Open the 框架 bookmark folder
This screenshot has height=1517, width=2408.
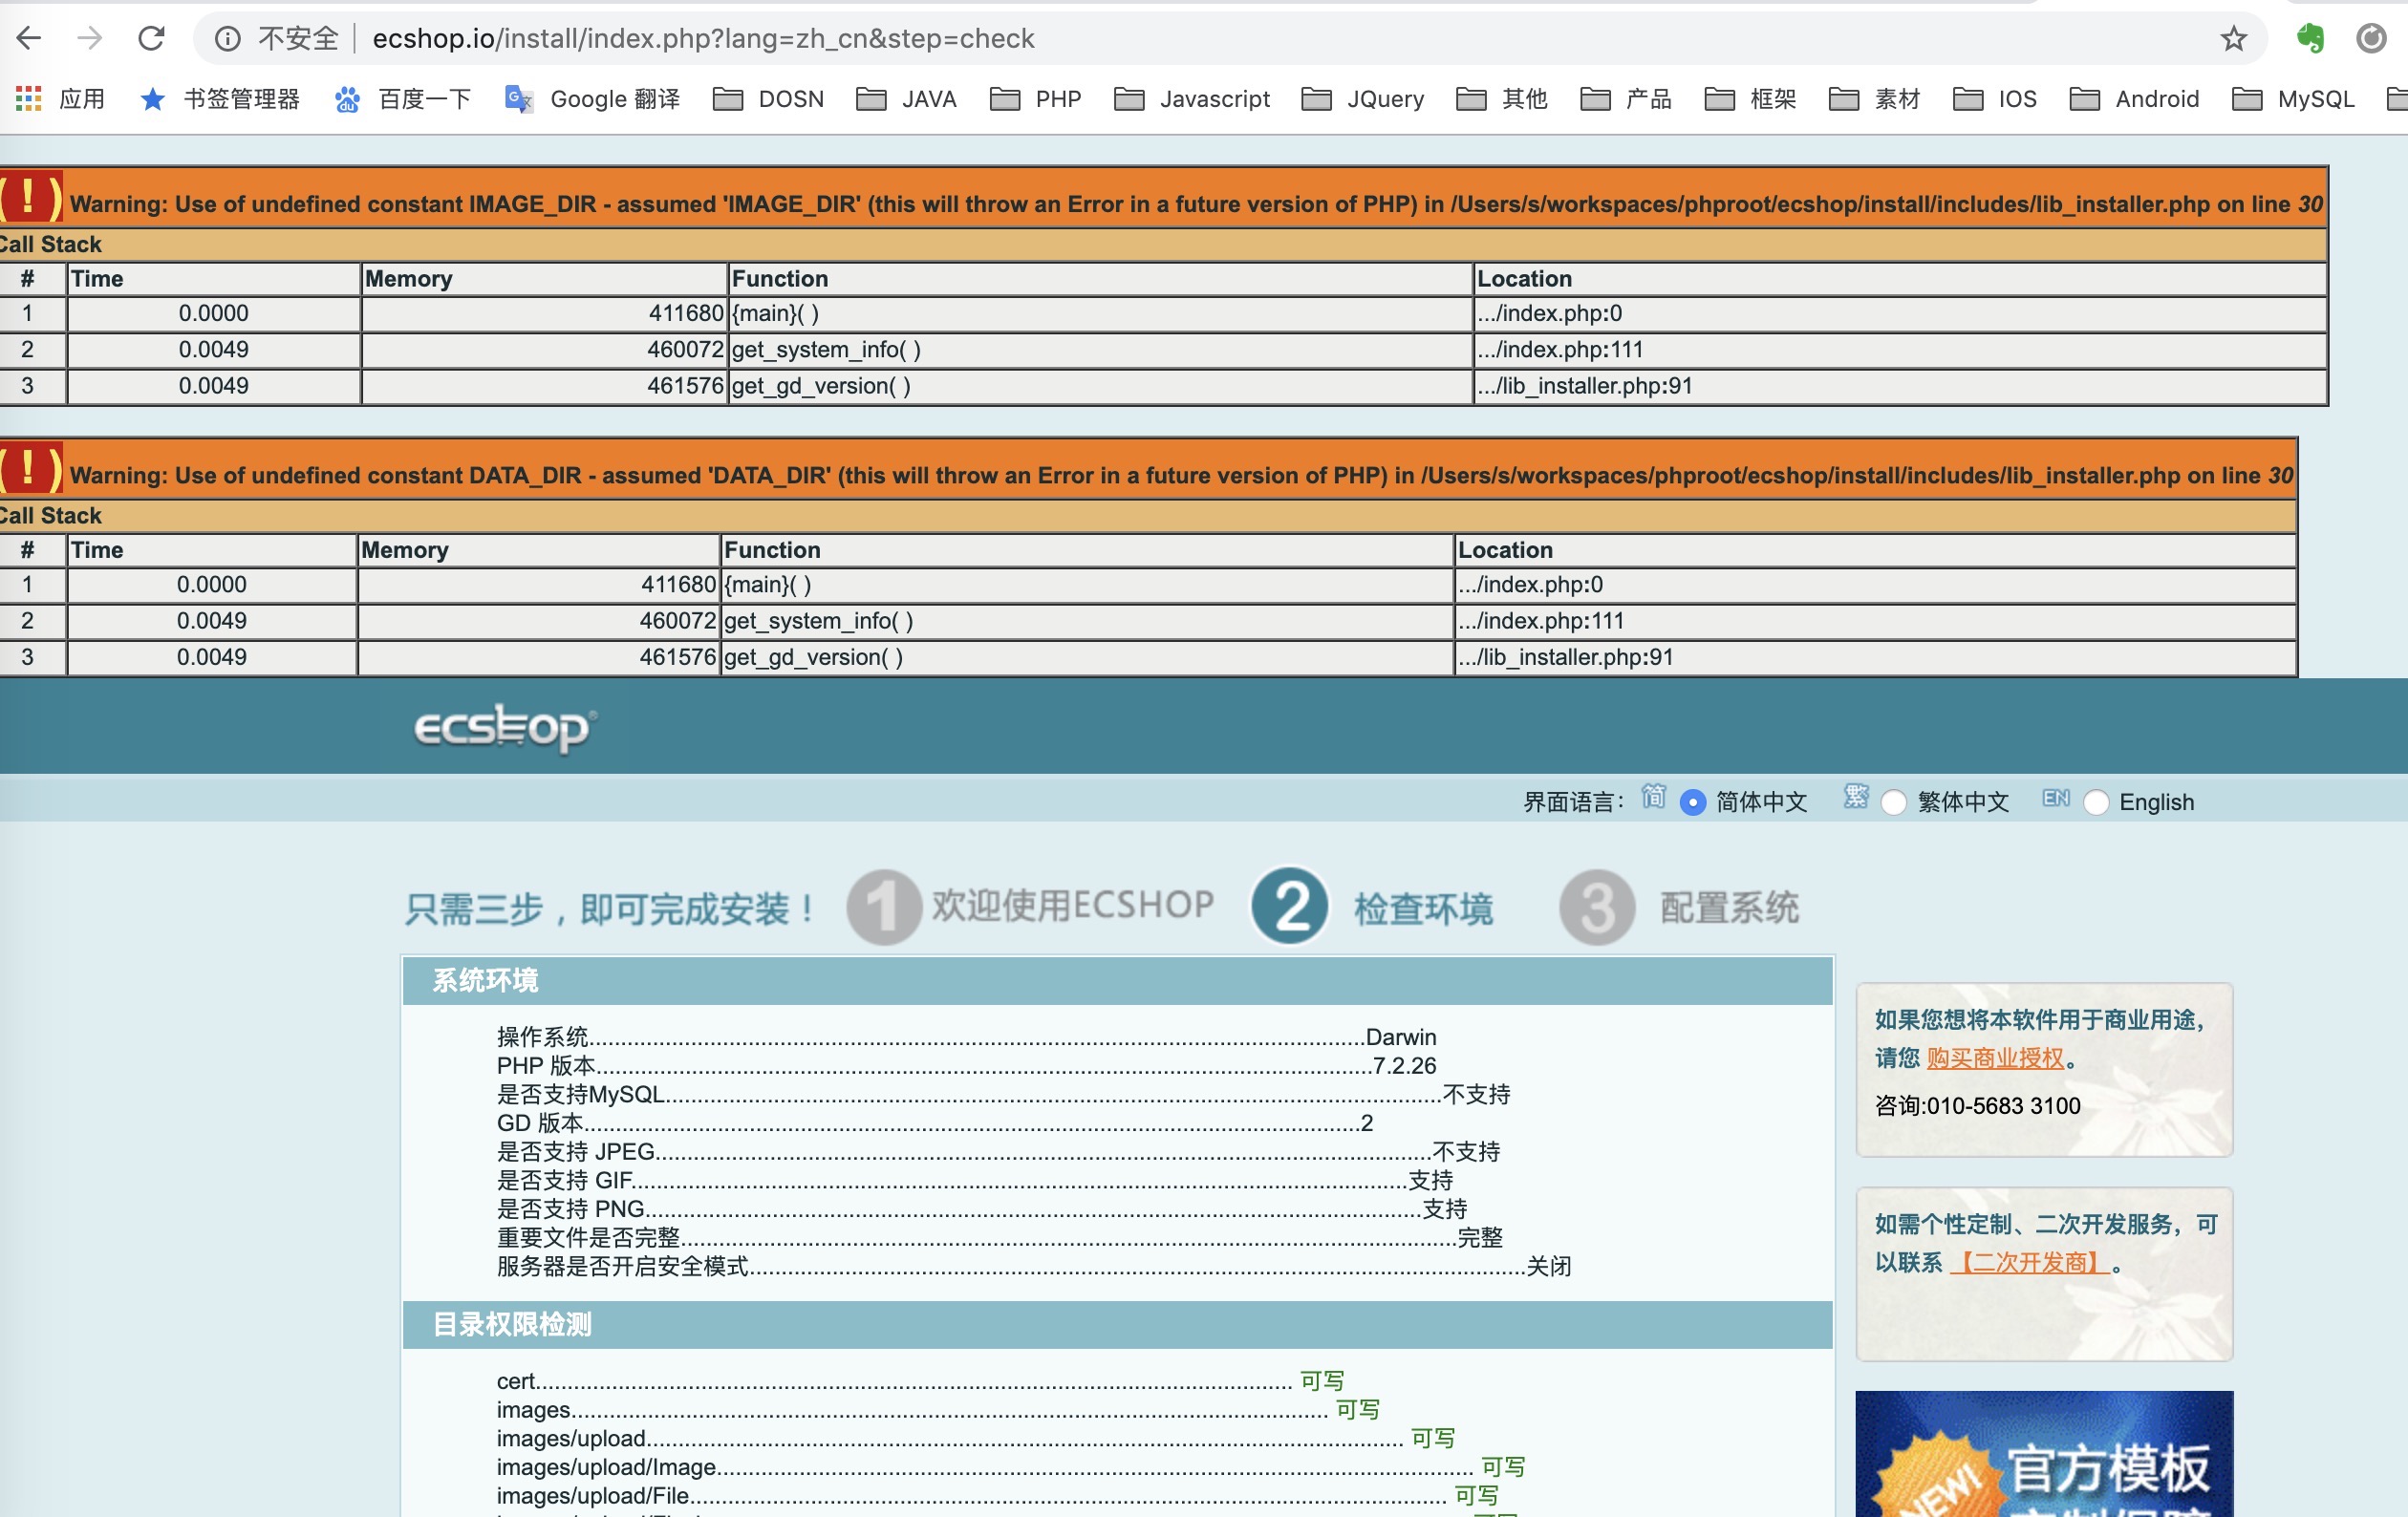point(1751,98)
